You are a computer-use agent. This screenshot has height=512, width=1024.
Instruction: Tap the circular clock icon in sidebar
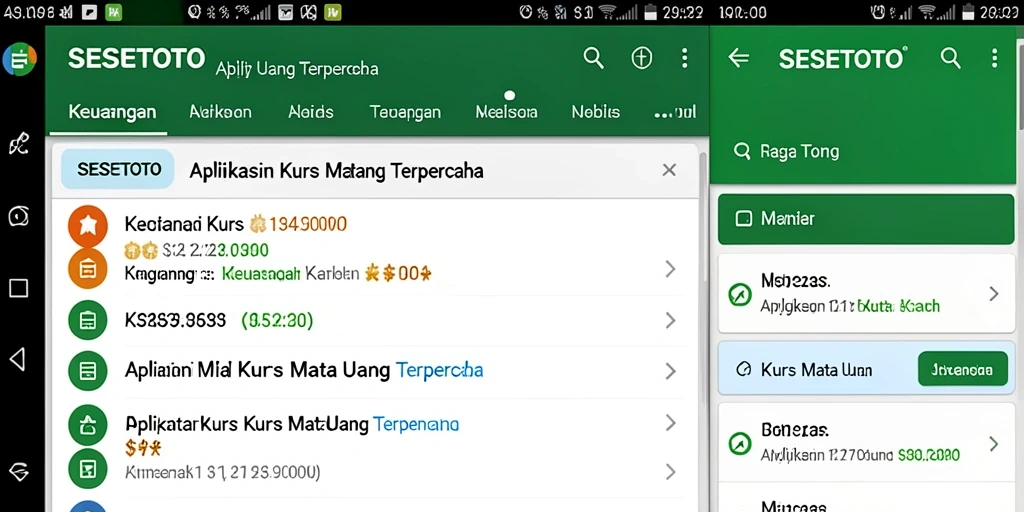[x=18, y=216]
